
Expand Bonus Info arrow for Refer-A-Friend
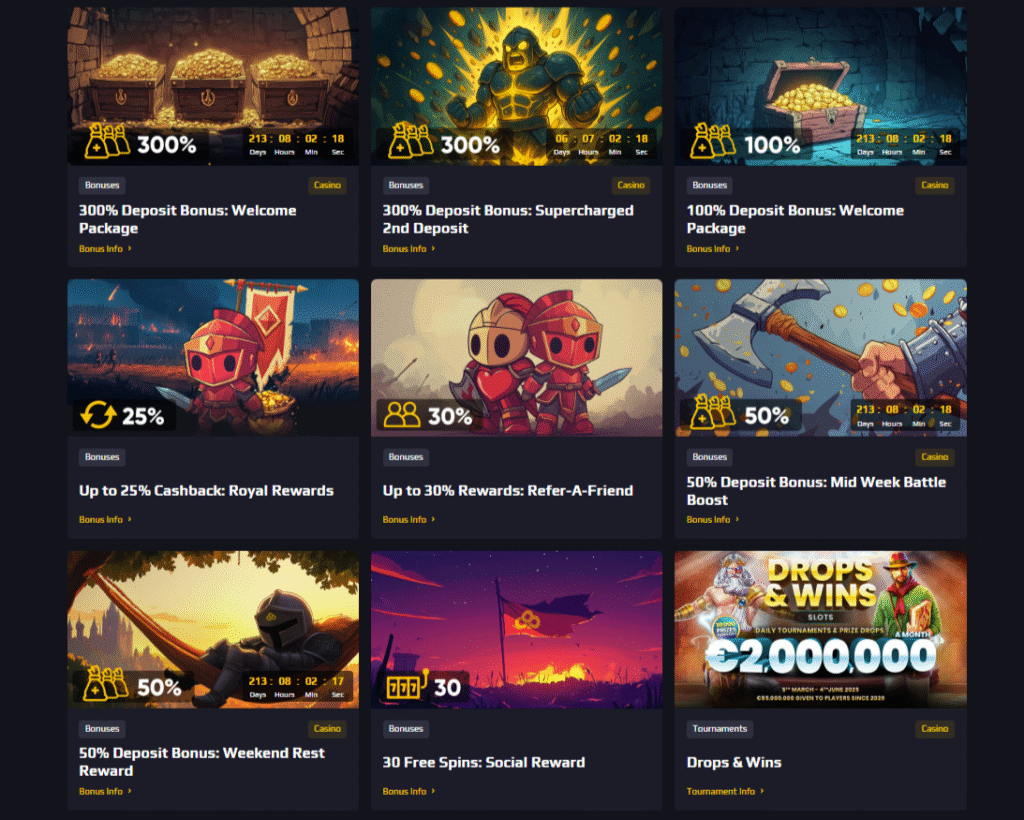(433, 519)
